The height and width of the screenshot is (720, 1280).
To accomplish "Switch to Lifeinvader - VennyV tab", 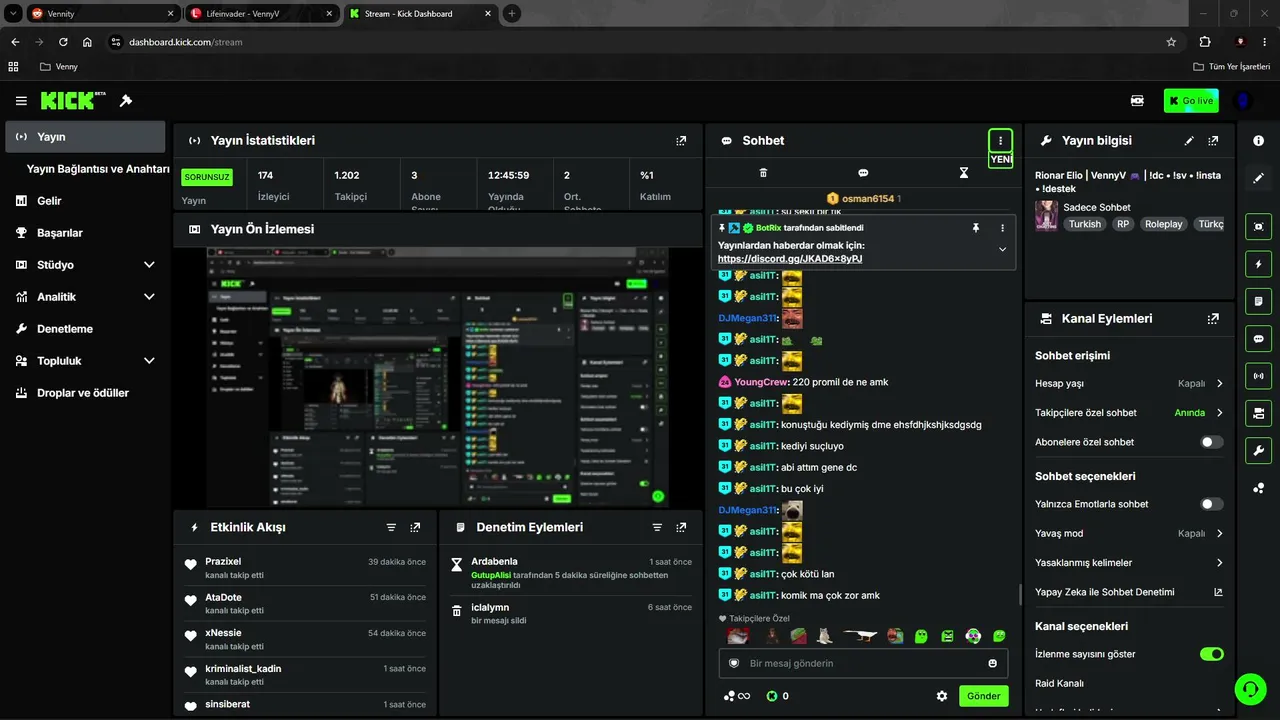I will click(263, 14).
